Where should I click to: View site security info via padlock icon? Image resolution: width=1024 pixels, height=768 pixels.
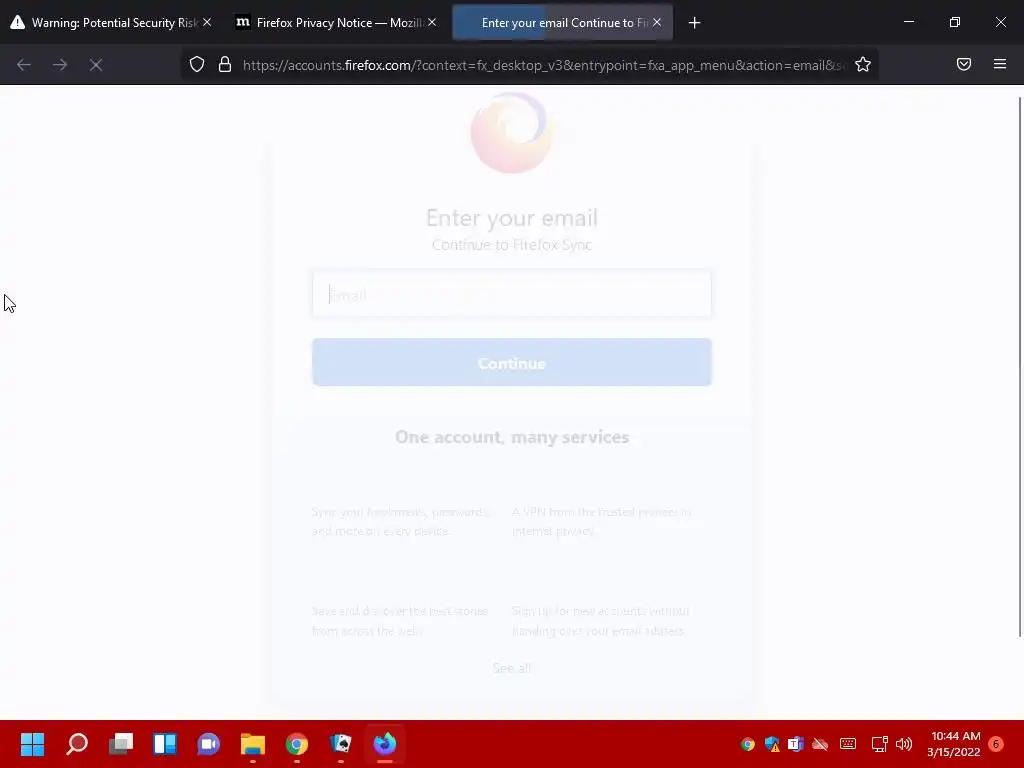[225, 65]
